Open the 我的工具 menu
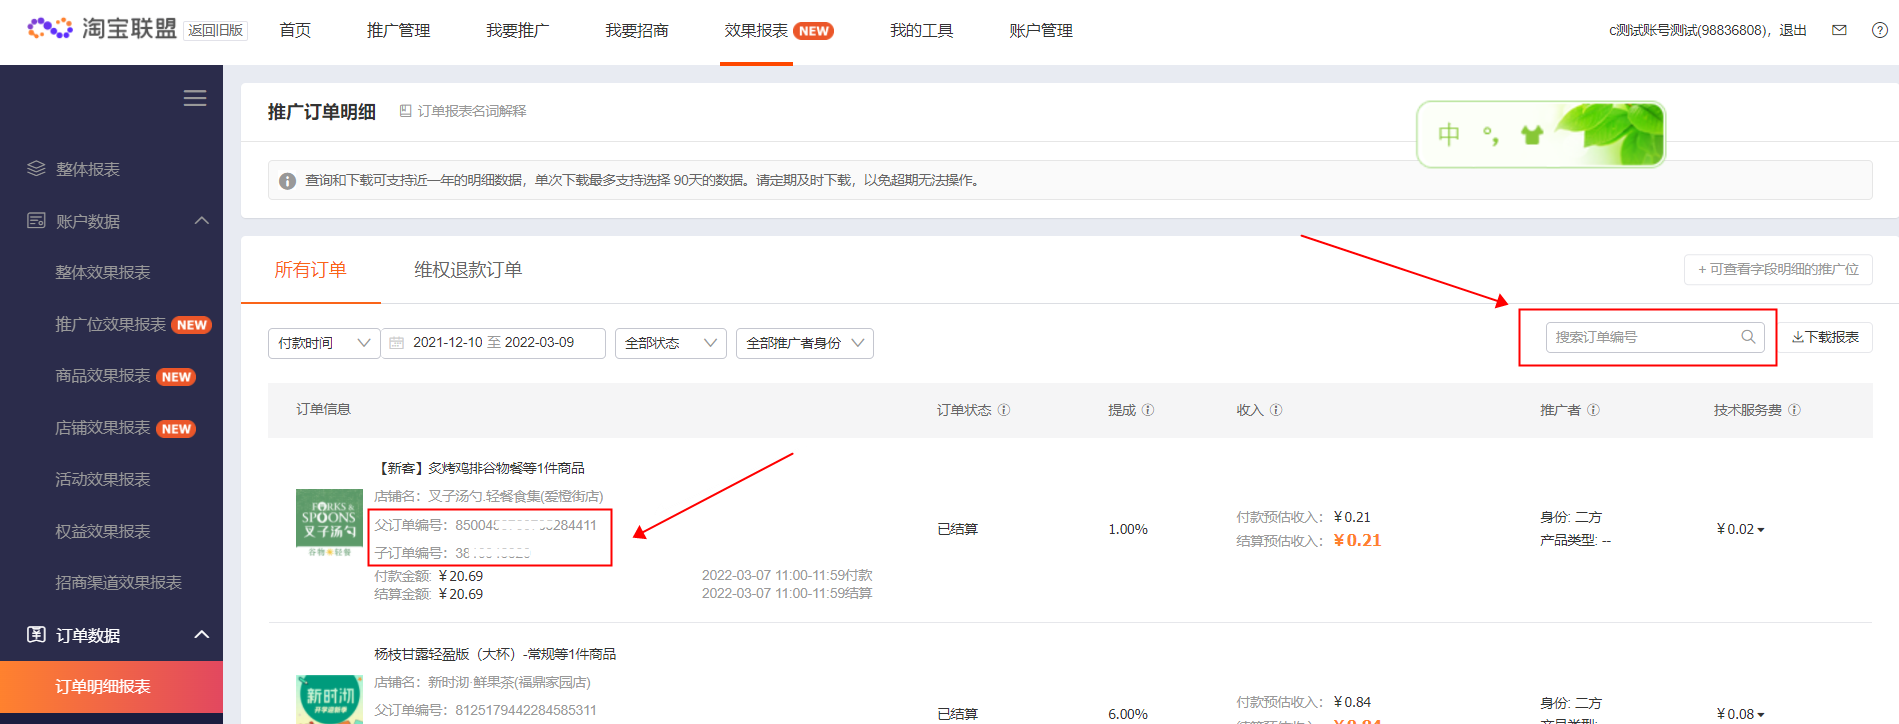This screenshot has height=724, width=1899. [x=921, y=30]
